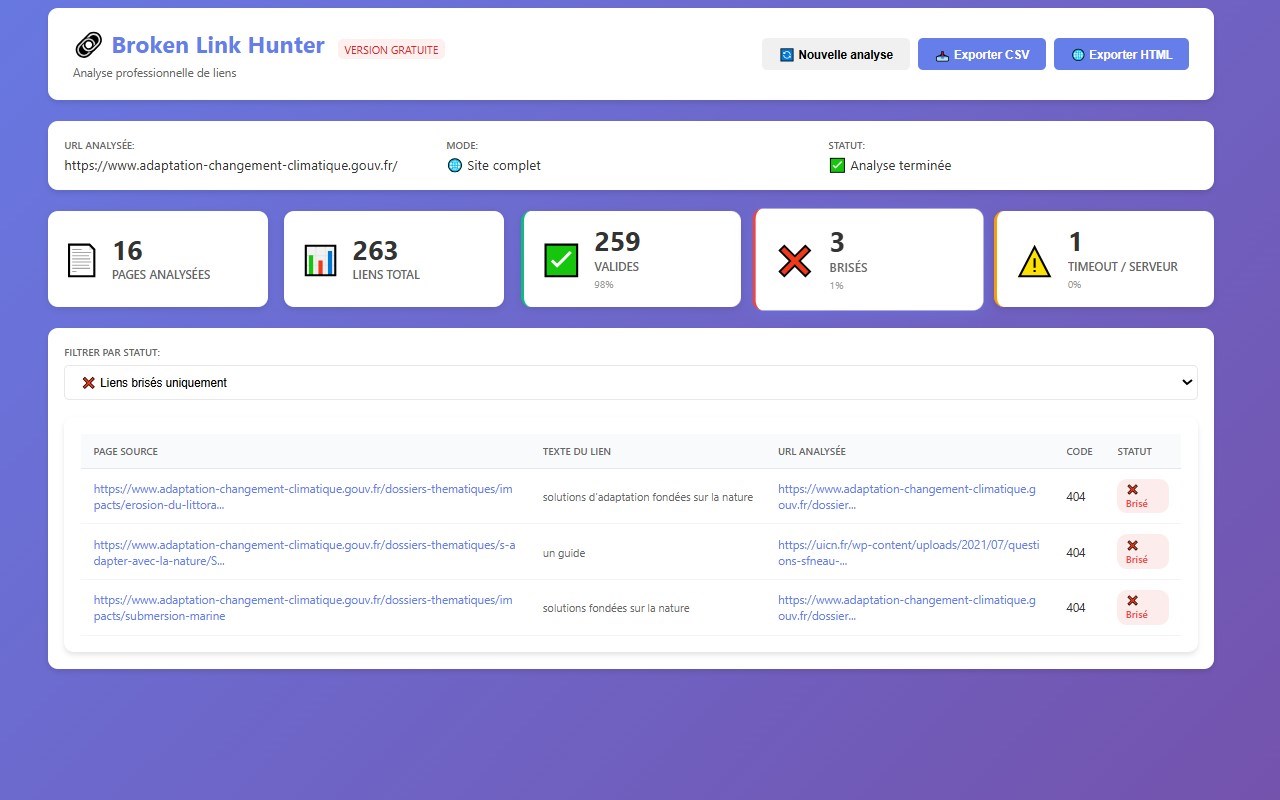Click the 16 Pages Analysées count
Viewport: 1280px width, 800px height.
pyautogui.click(x=127, y=250)
